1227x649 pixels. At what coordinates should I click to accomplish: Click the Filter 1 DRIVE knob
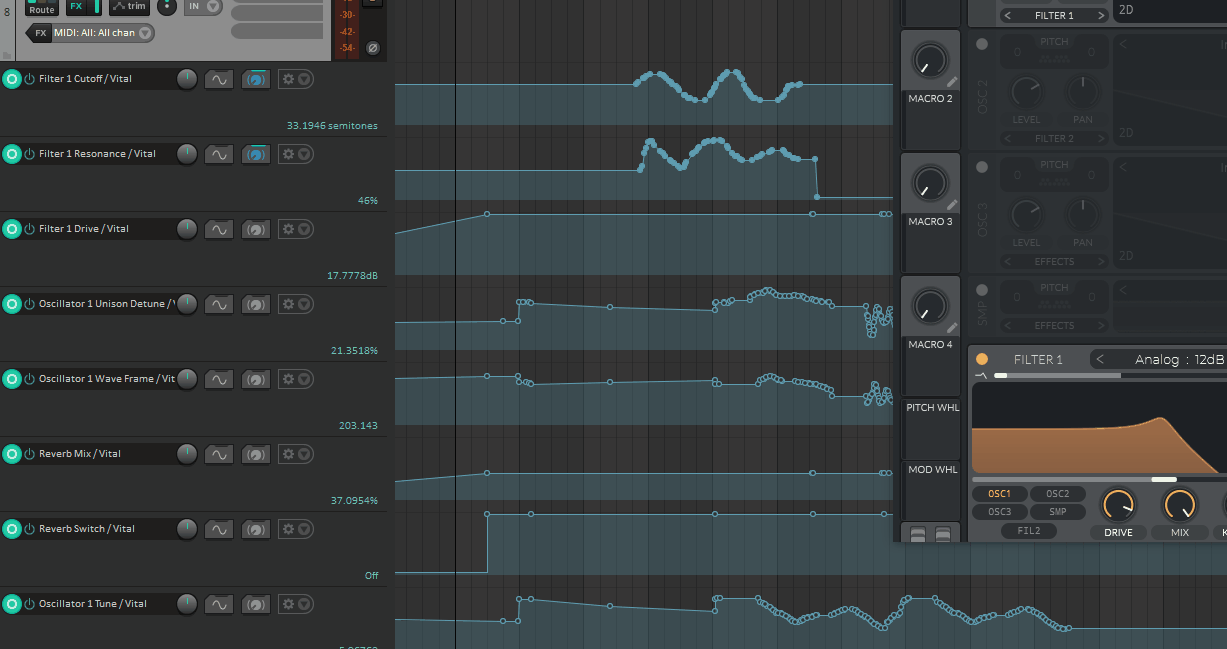[x=1118, y=506]
